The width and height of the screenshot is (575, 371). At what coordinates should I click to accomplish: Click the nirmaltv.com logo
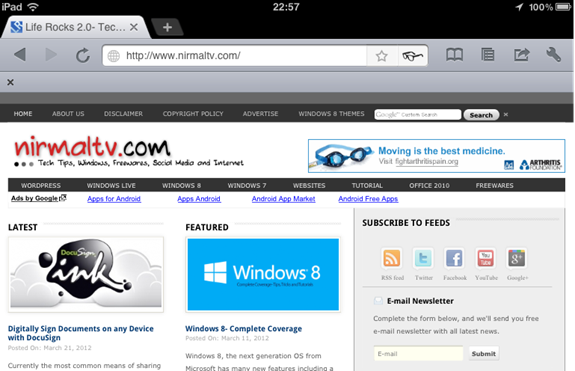(92, 148)
